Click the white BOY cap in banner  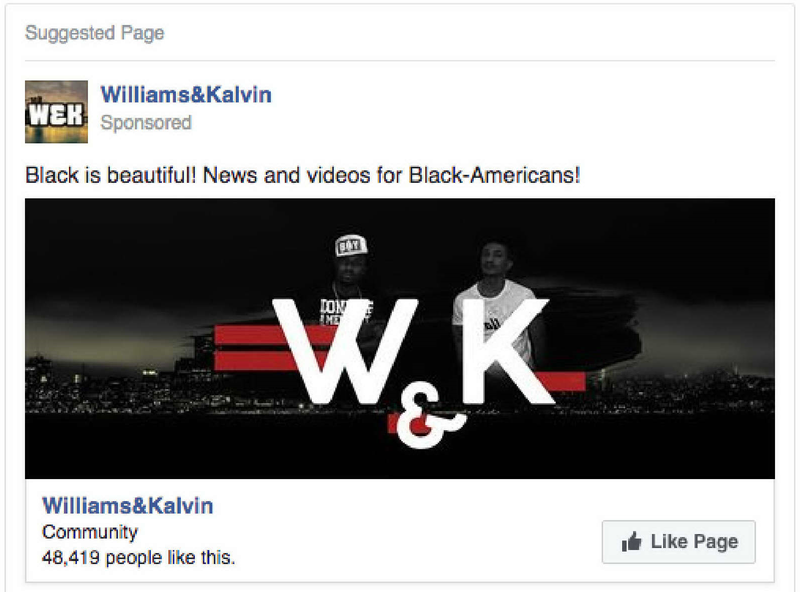coord(351,245)
